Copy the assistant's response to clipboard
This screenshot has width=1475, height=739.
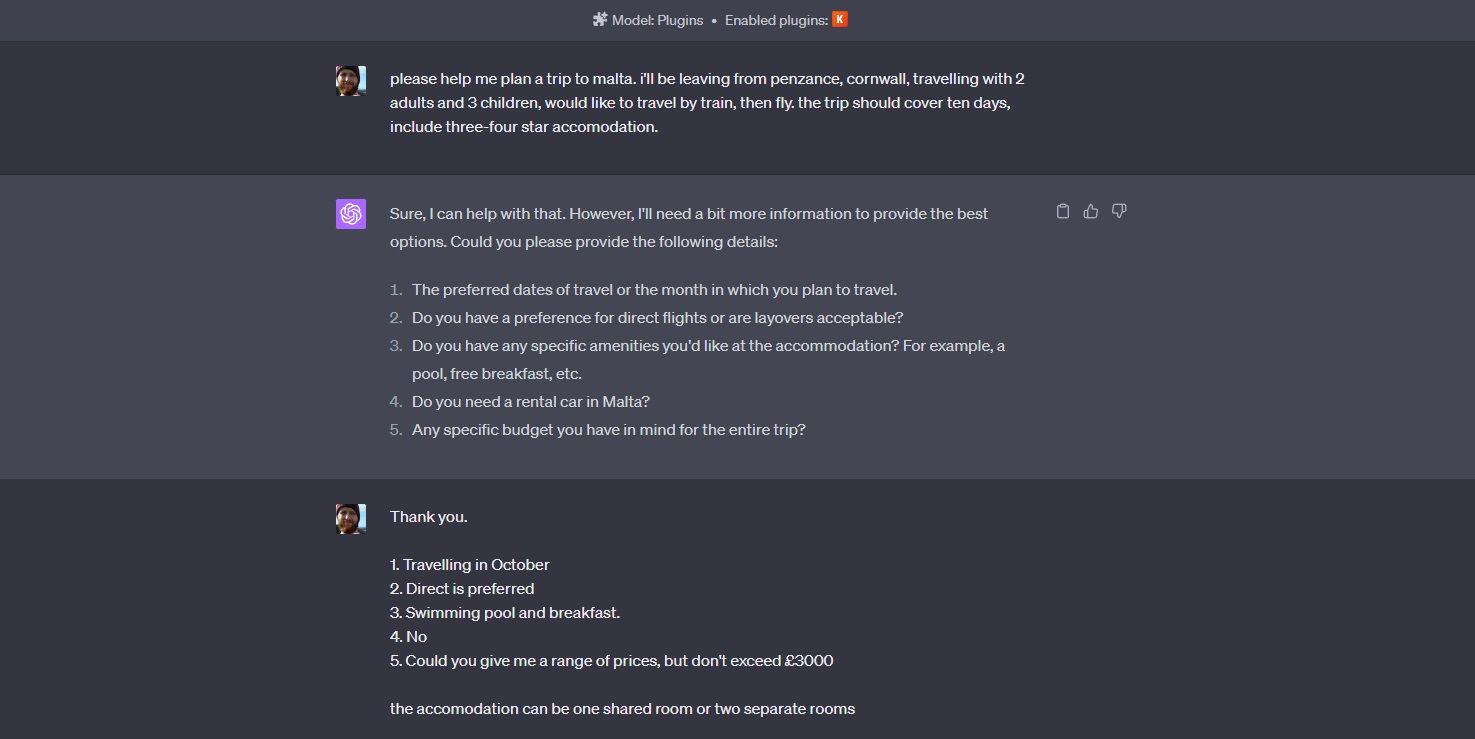point(1063,211)
